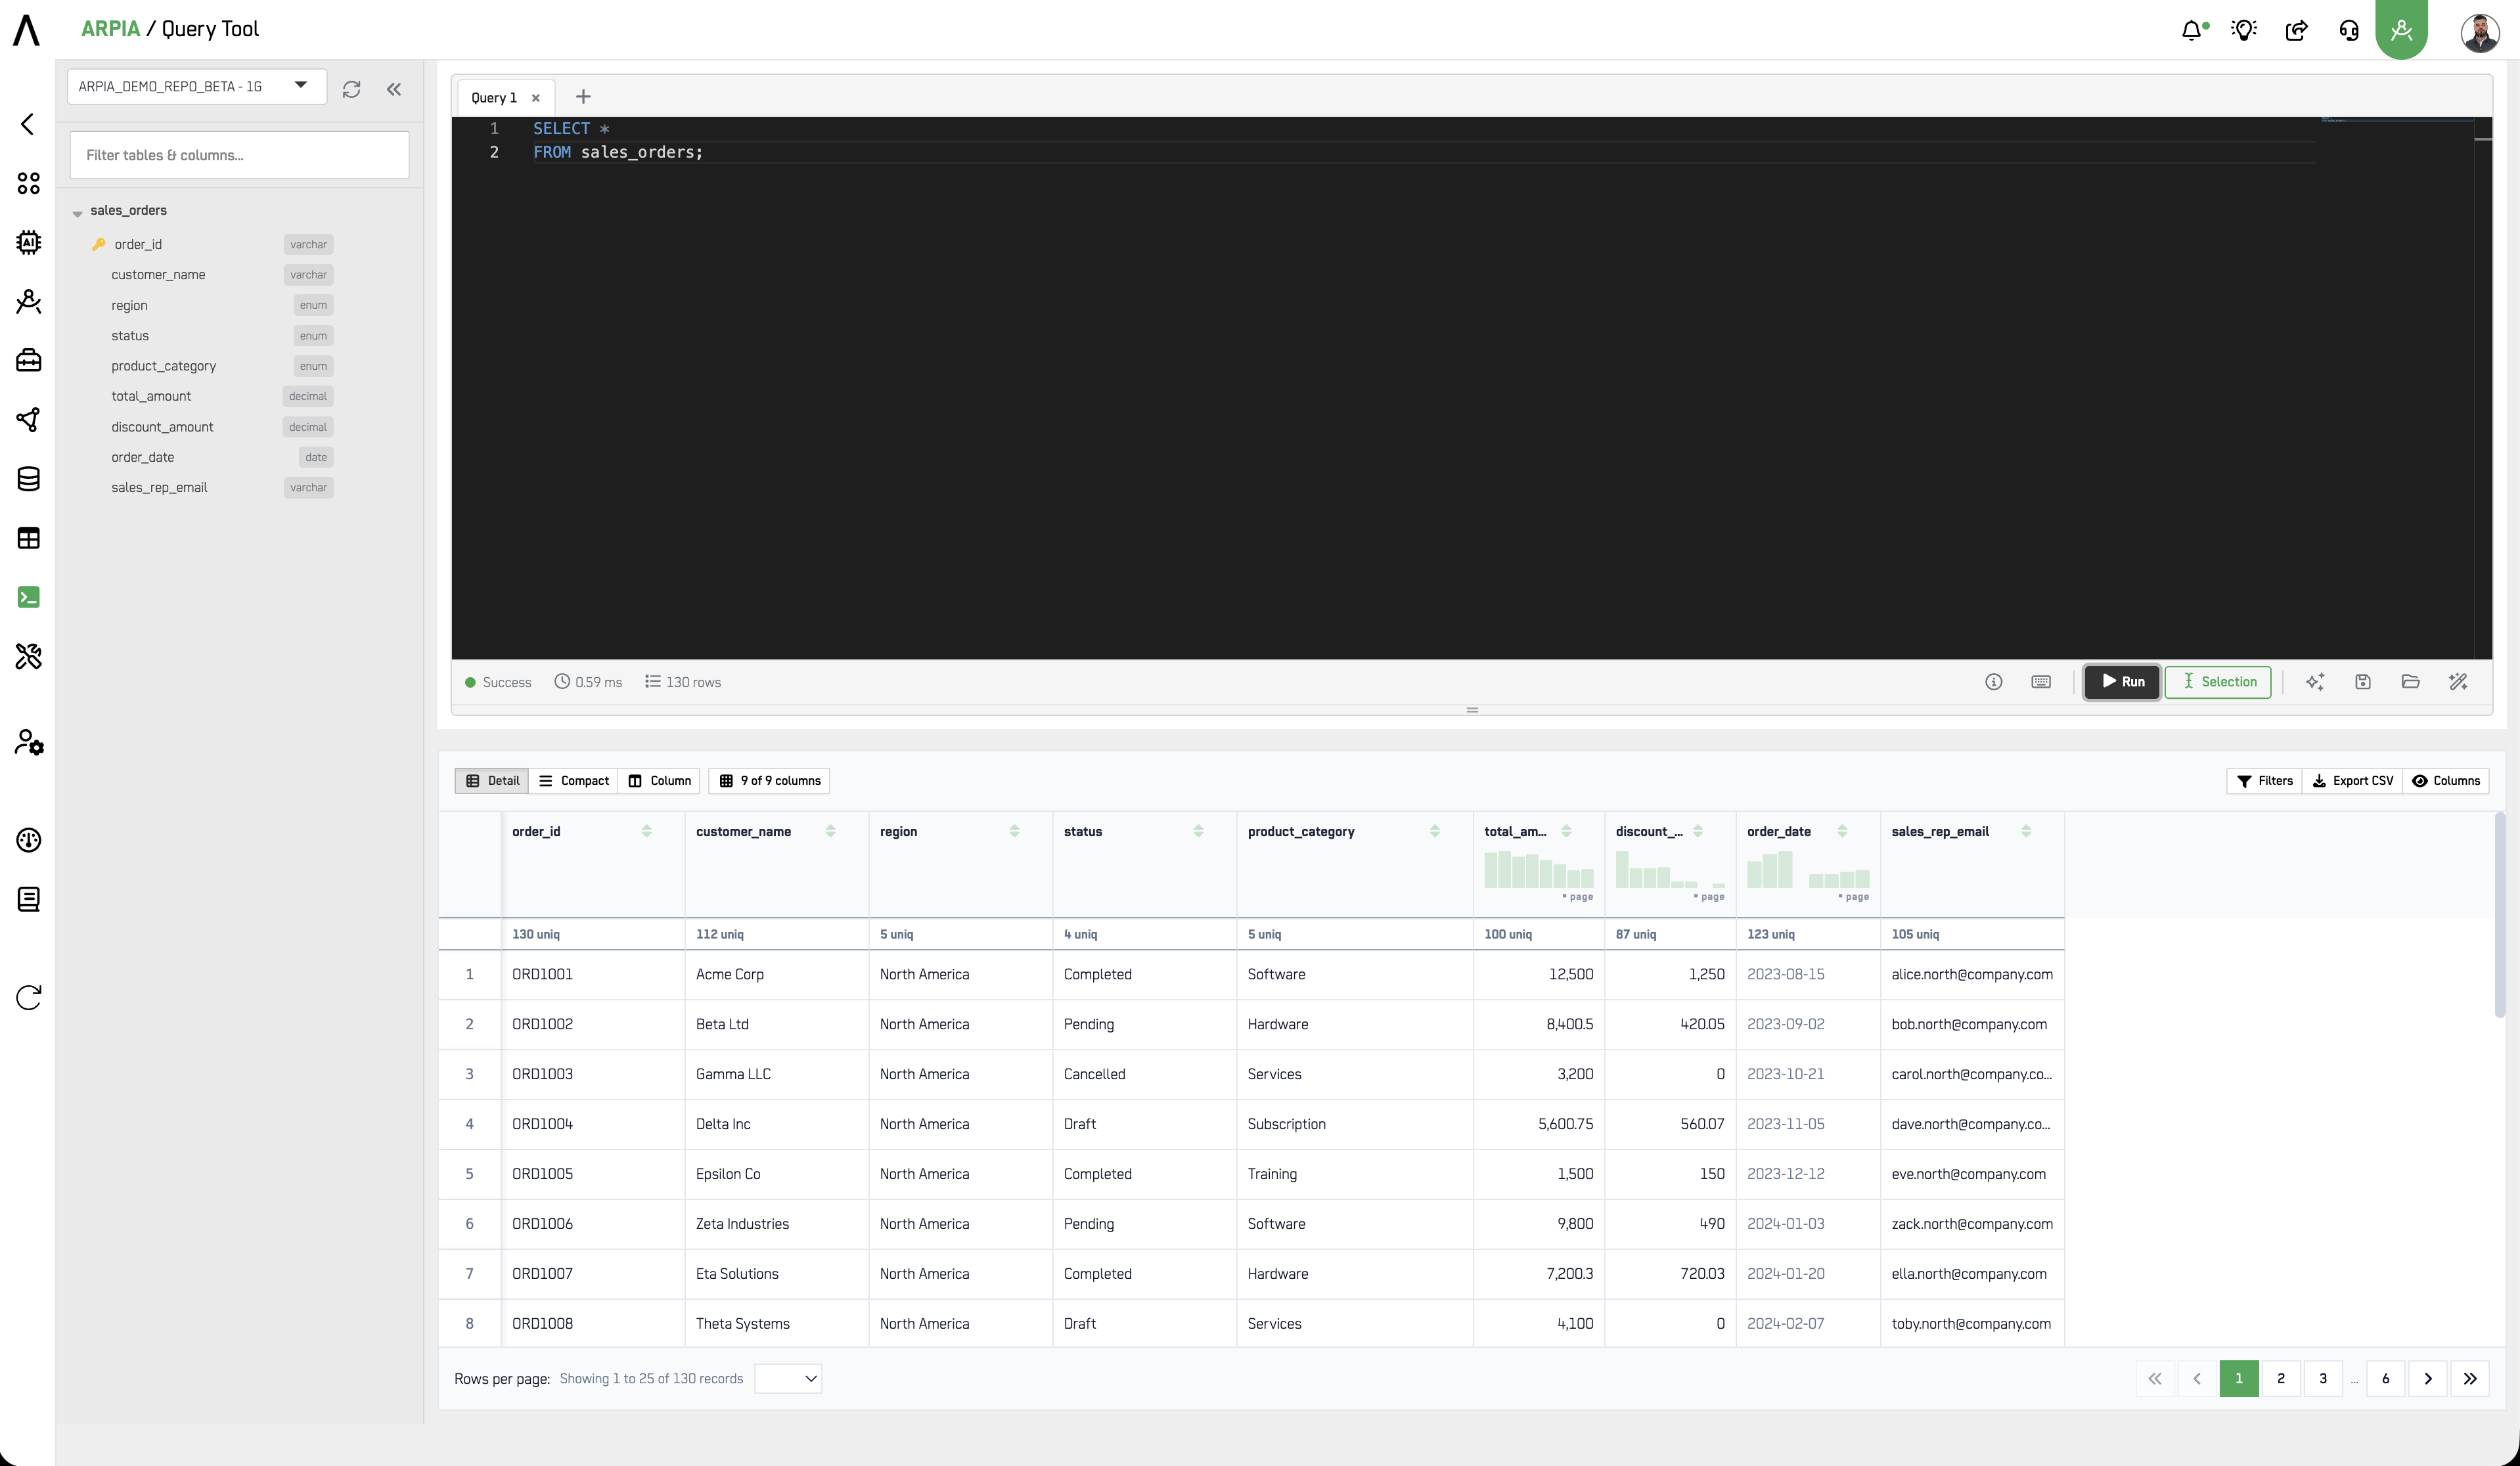Viewport: 2520px width, 1466px height.
Task: Run Selection only button
Action: 2218,682
